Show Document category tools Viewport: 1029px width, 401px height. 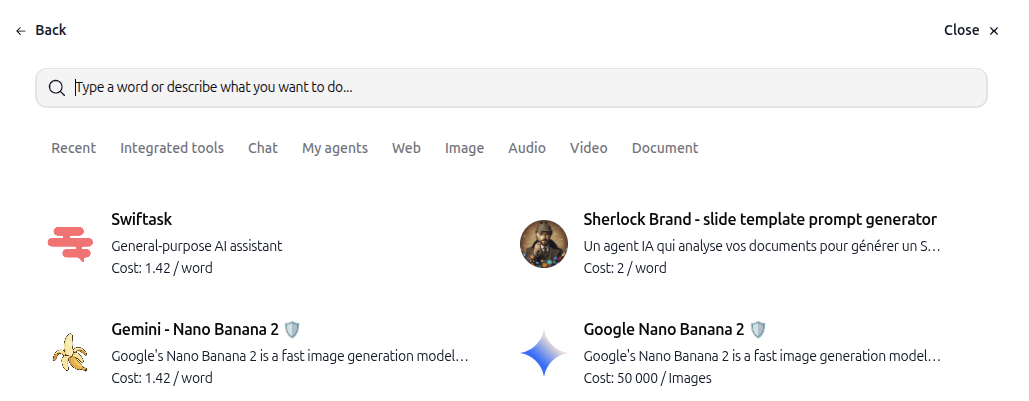pyautogui.click(x=665, y=148)
